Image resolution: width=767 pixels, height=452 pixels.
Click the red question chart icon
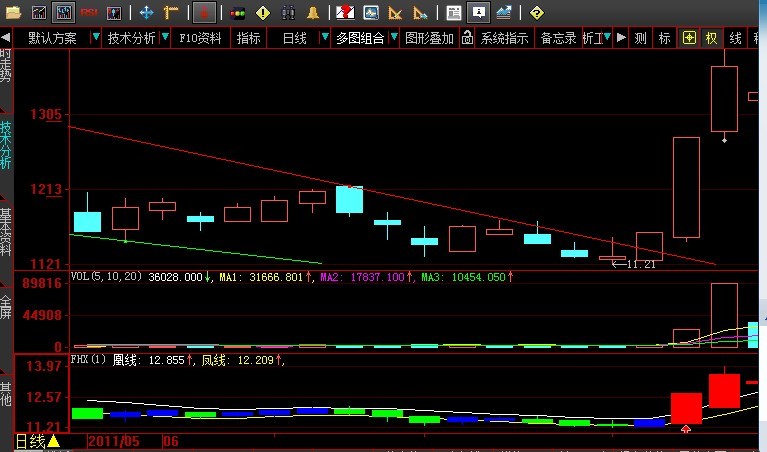tap(345, 12)
